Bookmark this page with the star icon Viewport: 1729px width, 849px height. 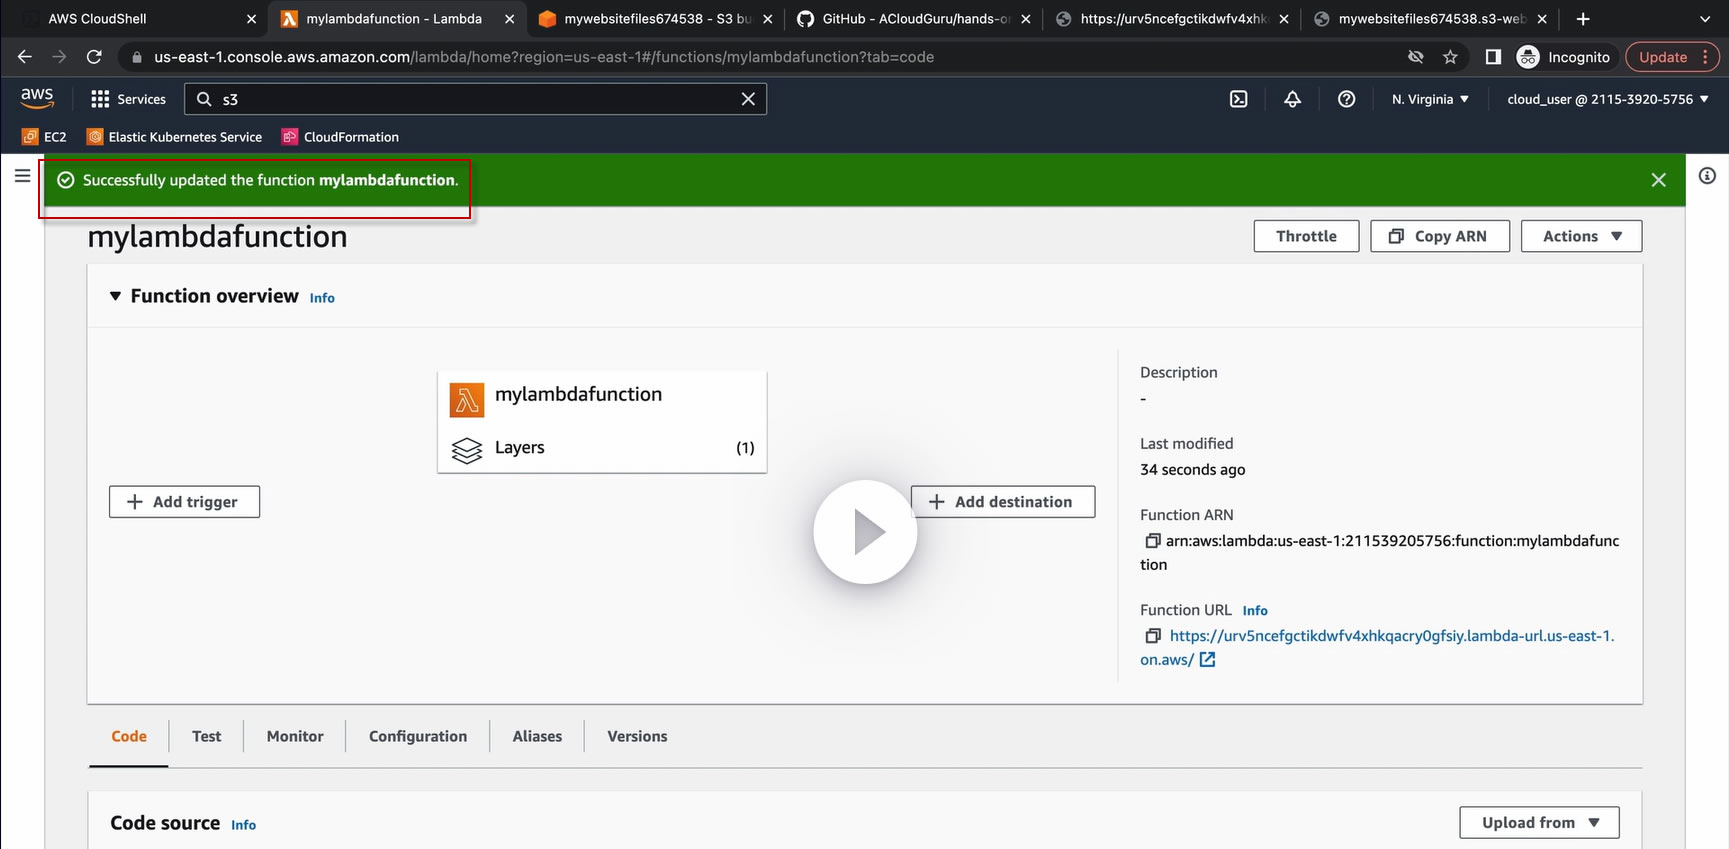1450,57
